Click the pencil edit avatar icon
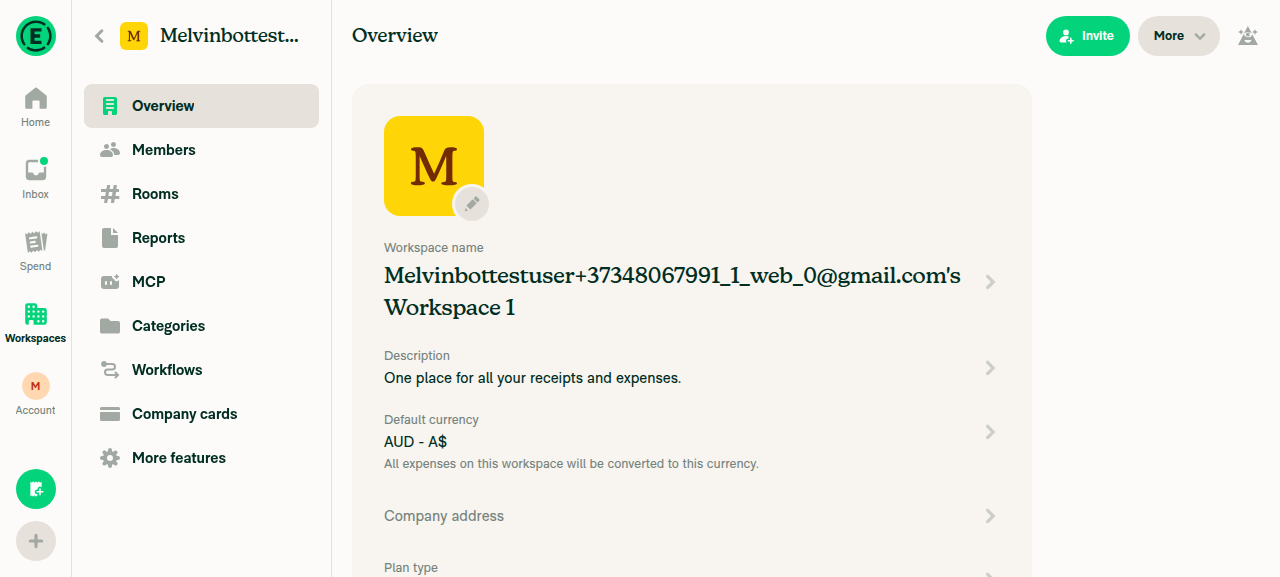1280x577 pixels. pyautogui.click(x=472, y=203)
